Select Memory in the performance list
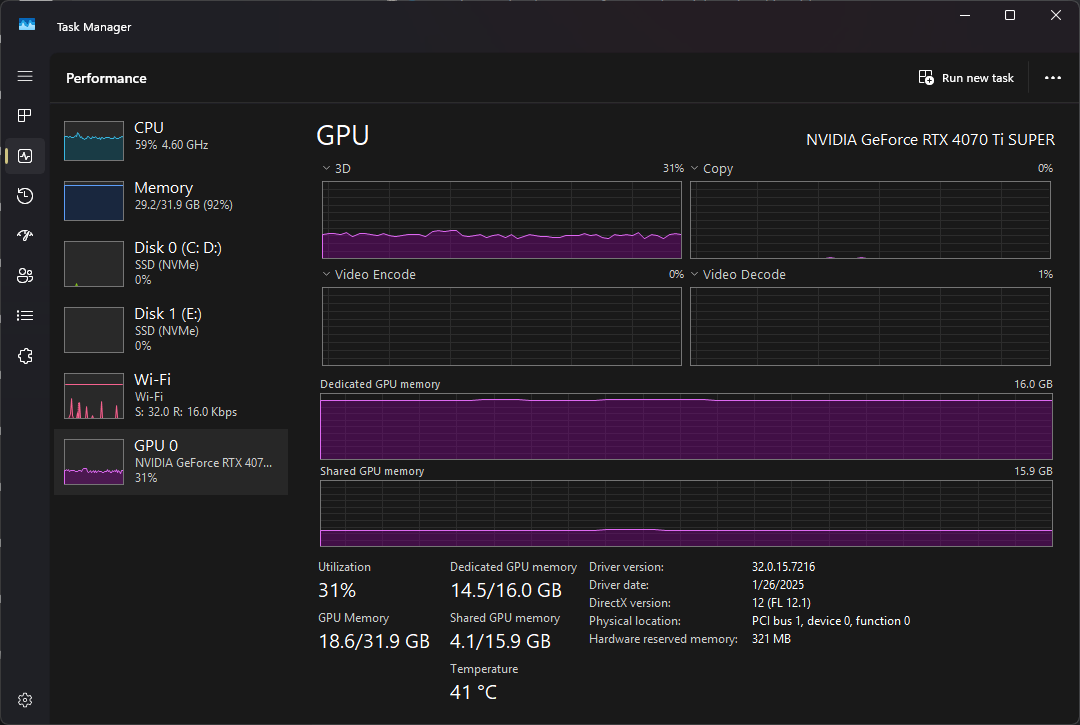Image resolution: width=1080 pixels, height=725 pixels. click(171, 200)
